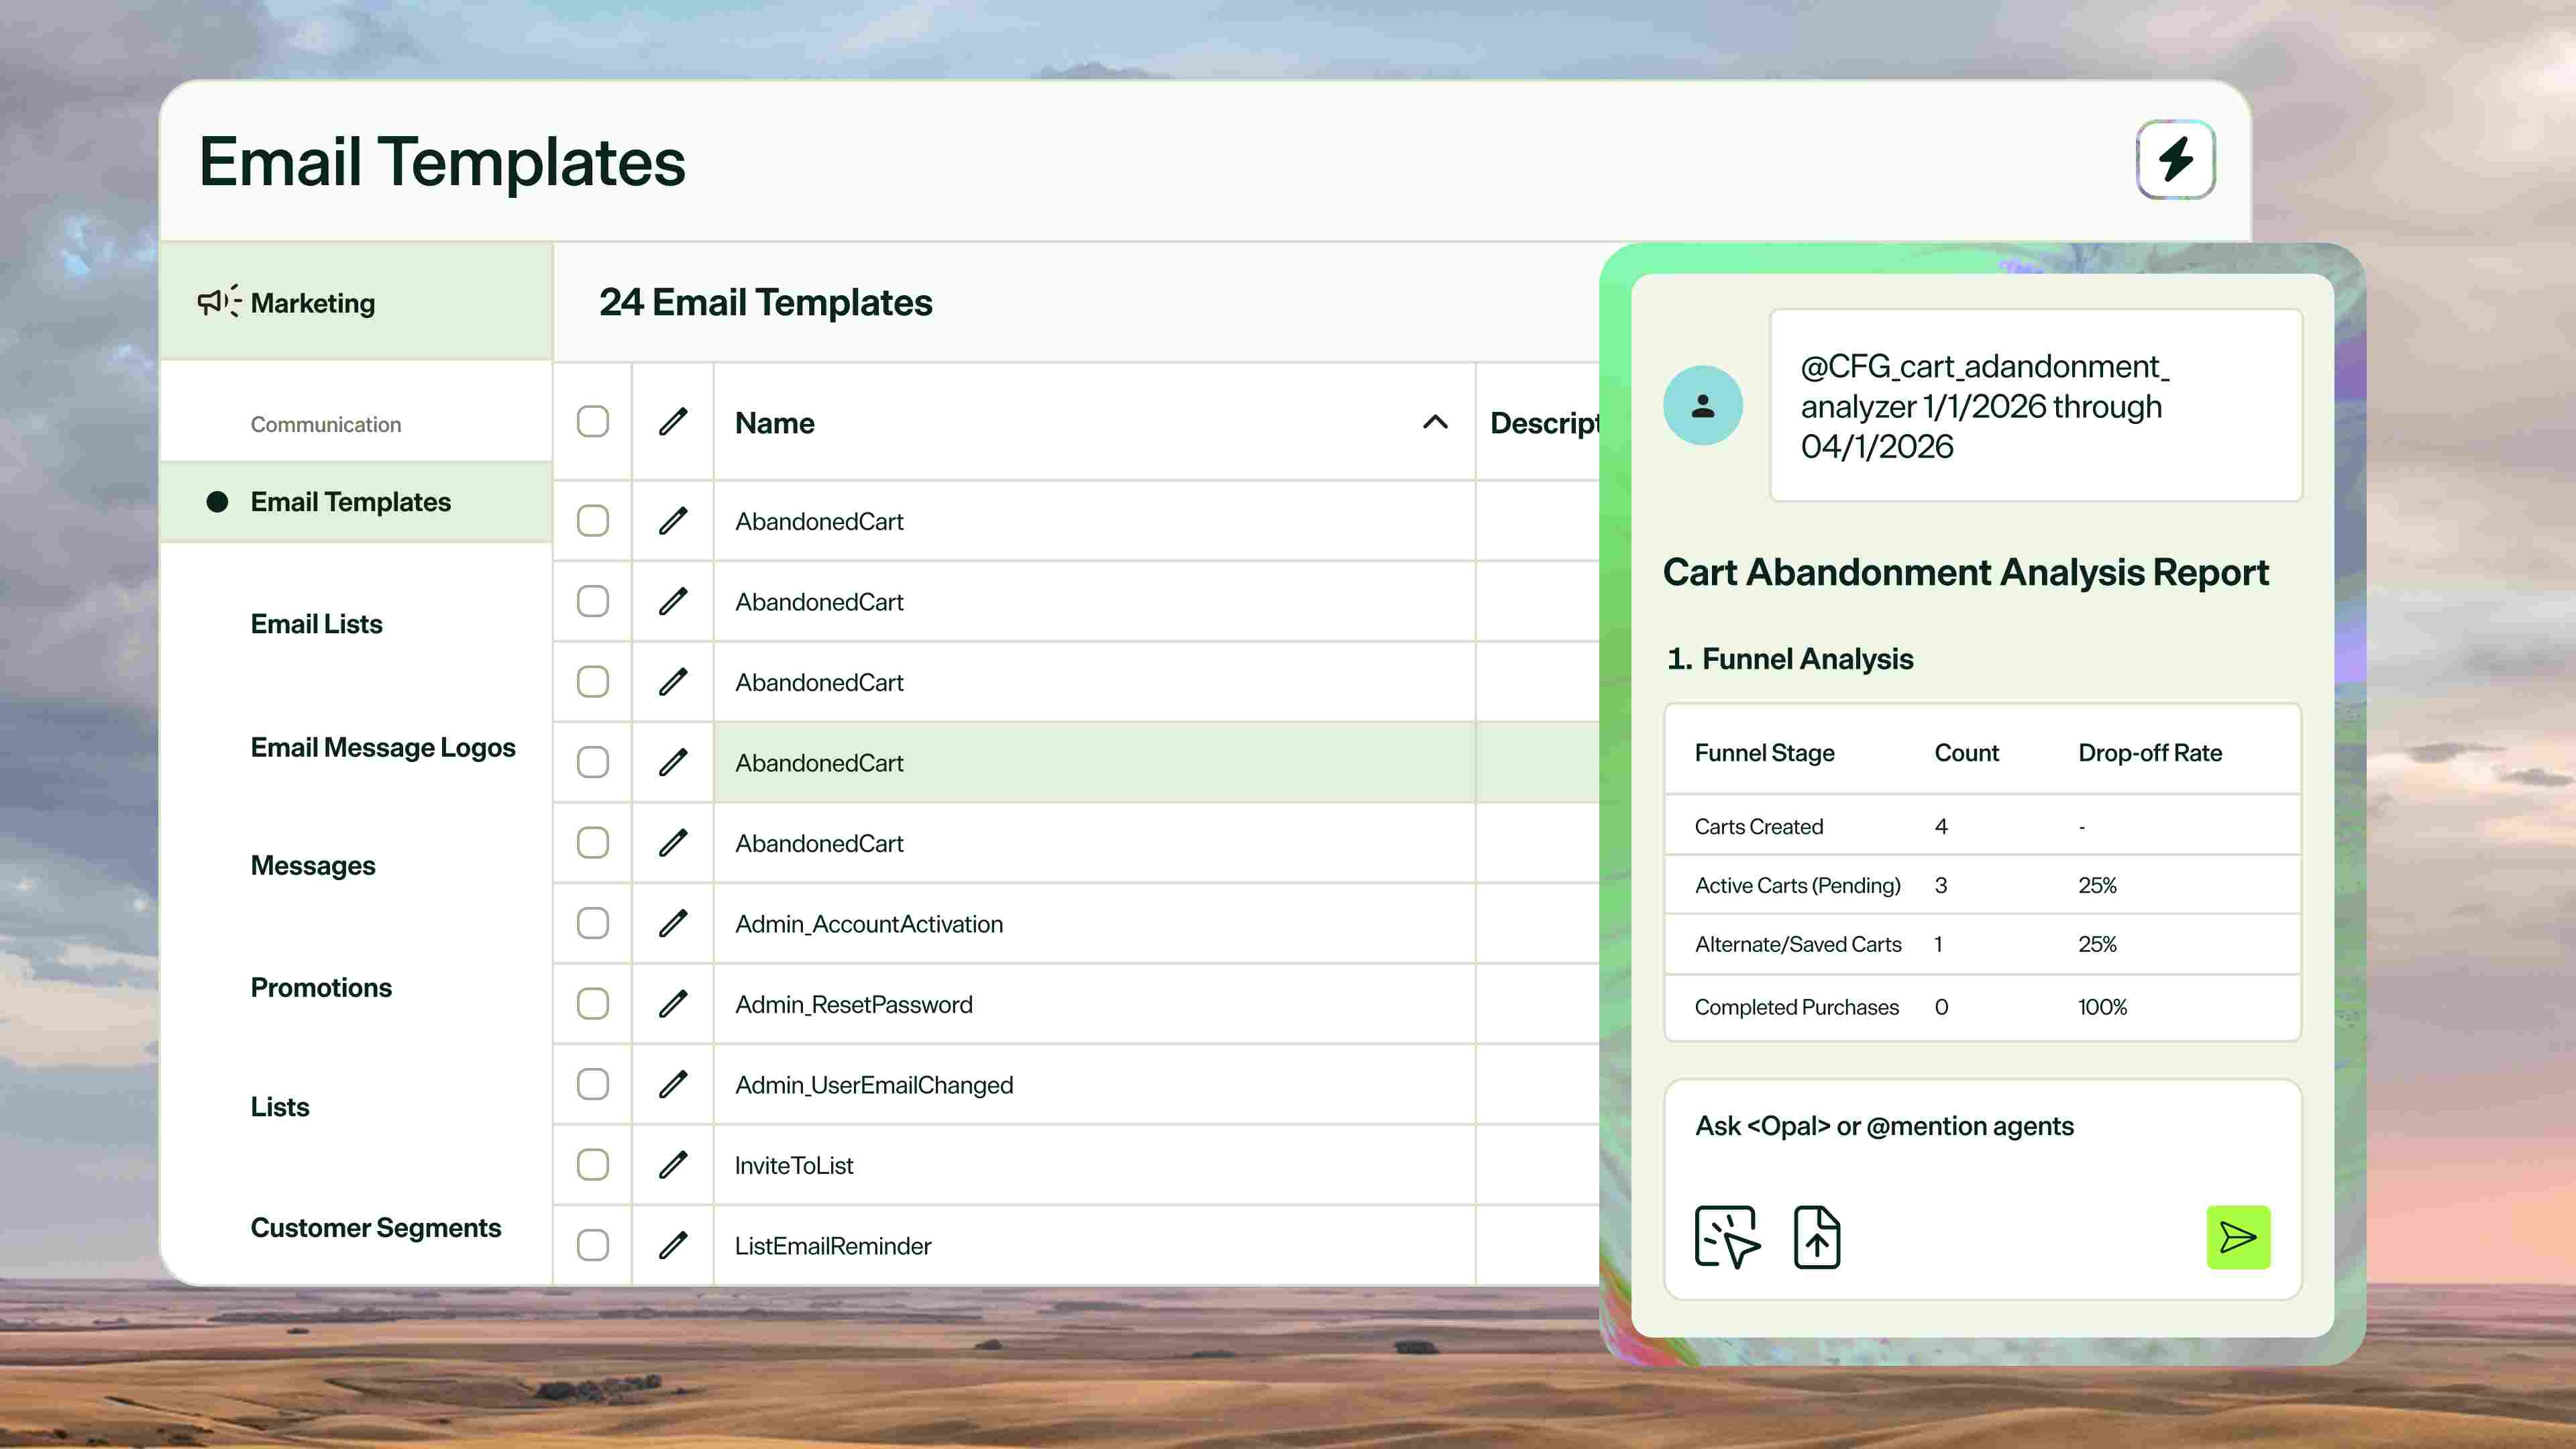Select Email Templates in the sidebar
Viewport: 2576px width, 1449px height.
(x=356, y=502)
